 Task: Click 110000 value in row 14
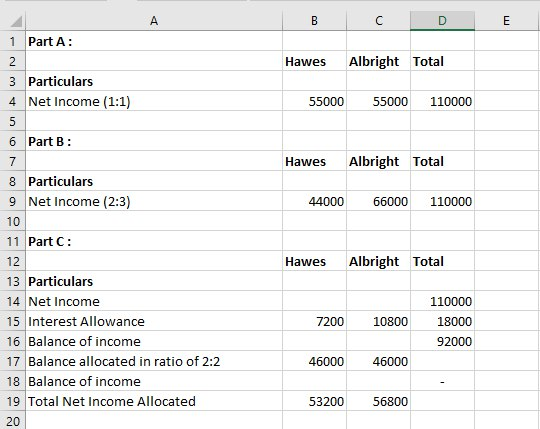443,301
